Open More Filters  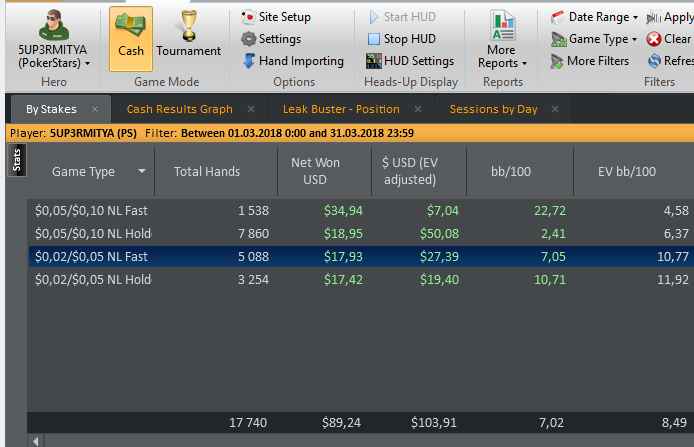click(590, 61)
